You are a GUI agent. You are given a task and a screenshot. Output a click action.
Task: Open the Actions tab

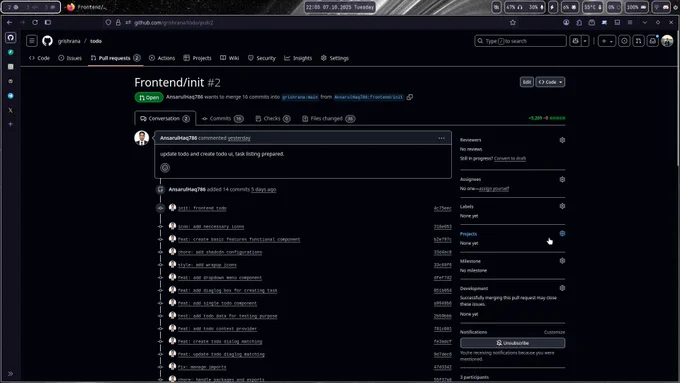[162, 58]
